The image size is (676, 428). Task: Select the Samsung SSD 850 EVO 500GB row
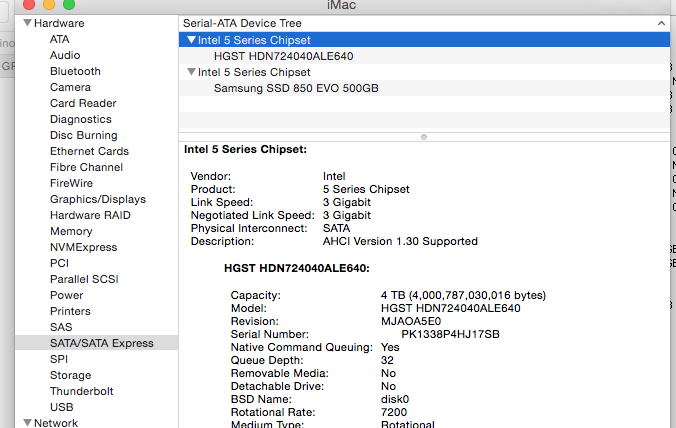click(x=424, y=88)
